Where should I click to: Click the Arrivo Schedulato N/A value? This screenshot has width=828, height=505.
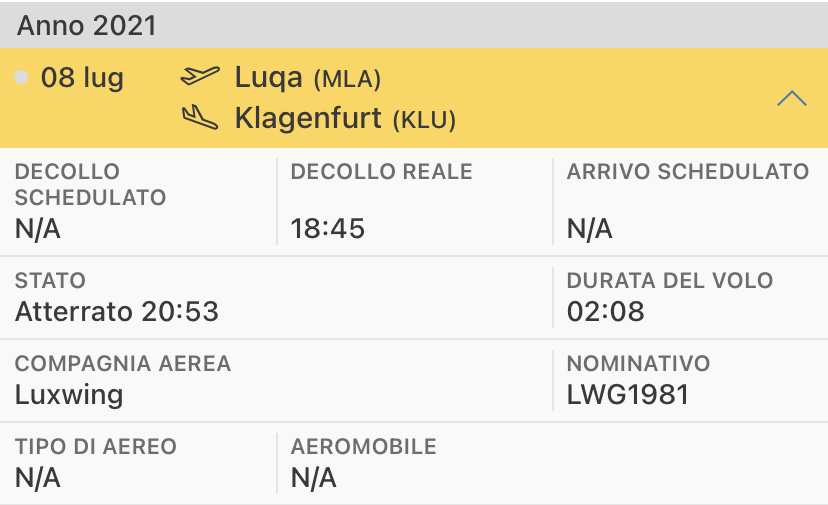pos(590,229)
